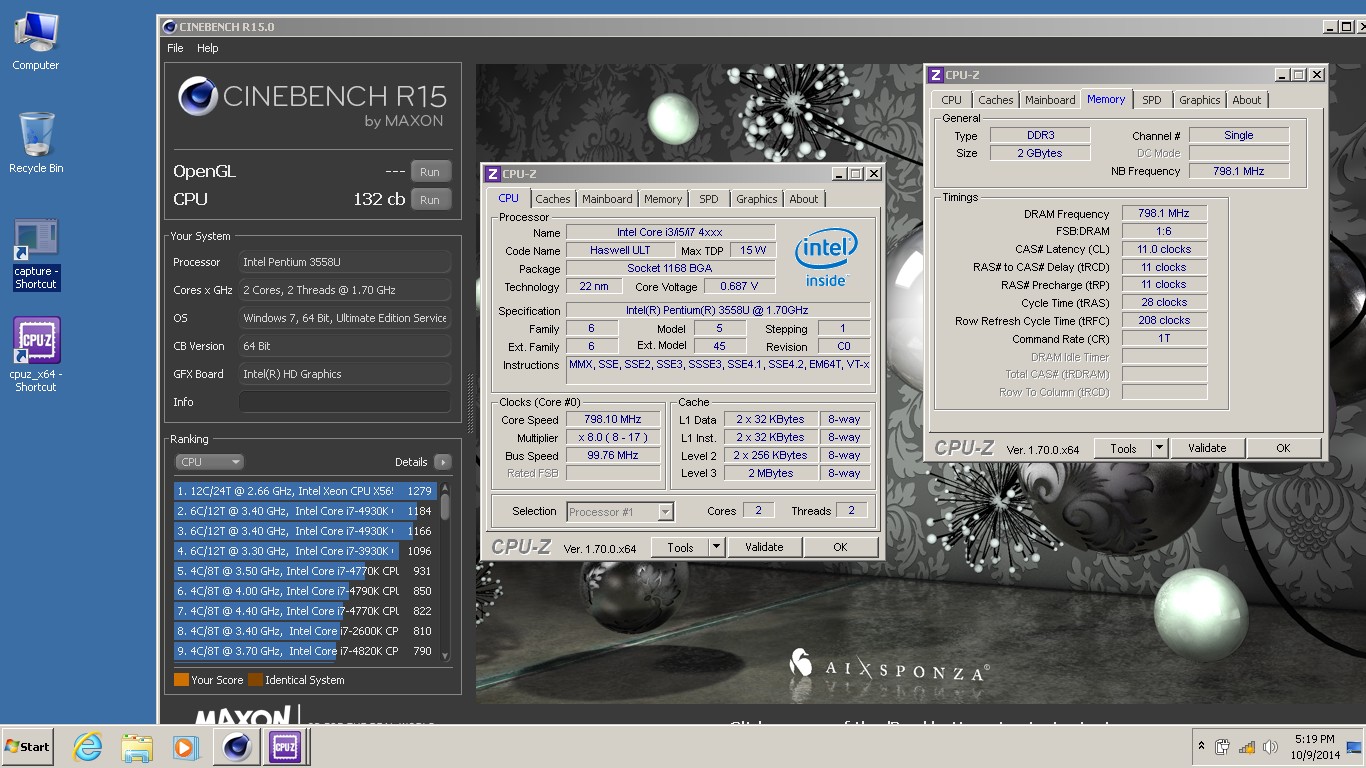This screenshot has width=1366, height=768.
Task: Run the OpenGL benchmark
Action: [430, 172]
